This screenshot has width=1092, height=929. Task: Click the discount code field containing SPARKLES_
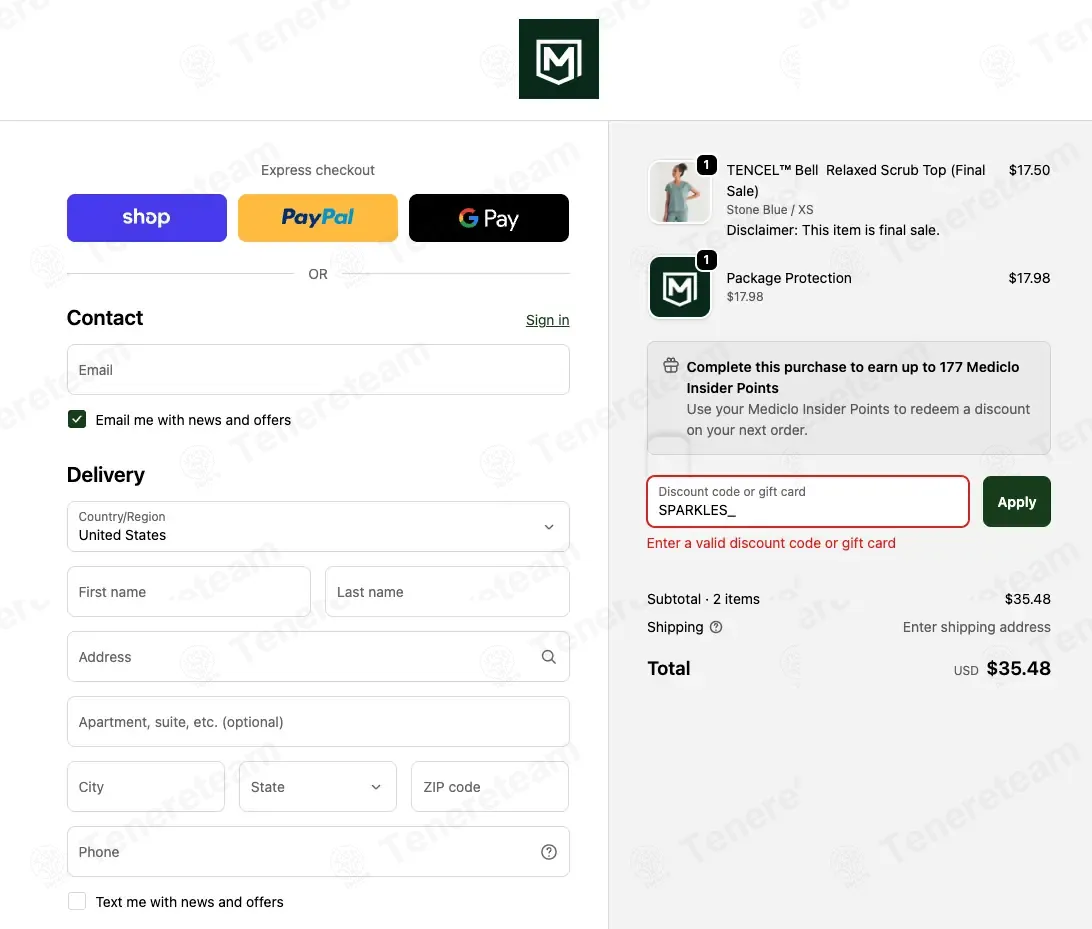(808, 501)
